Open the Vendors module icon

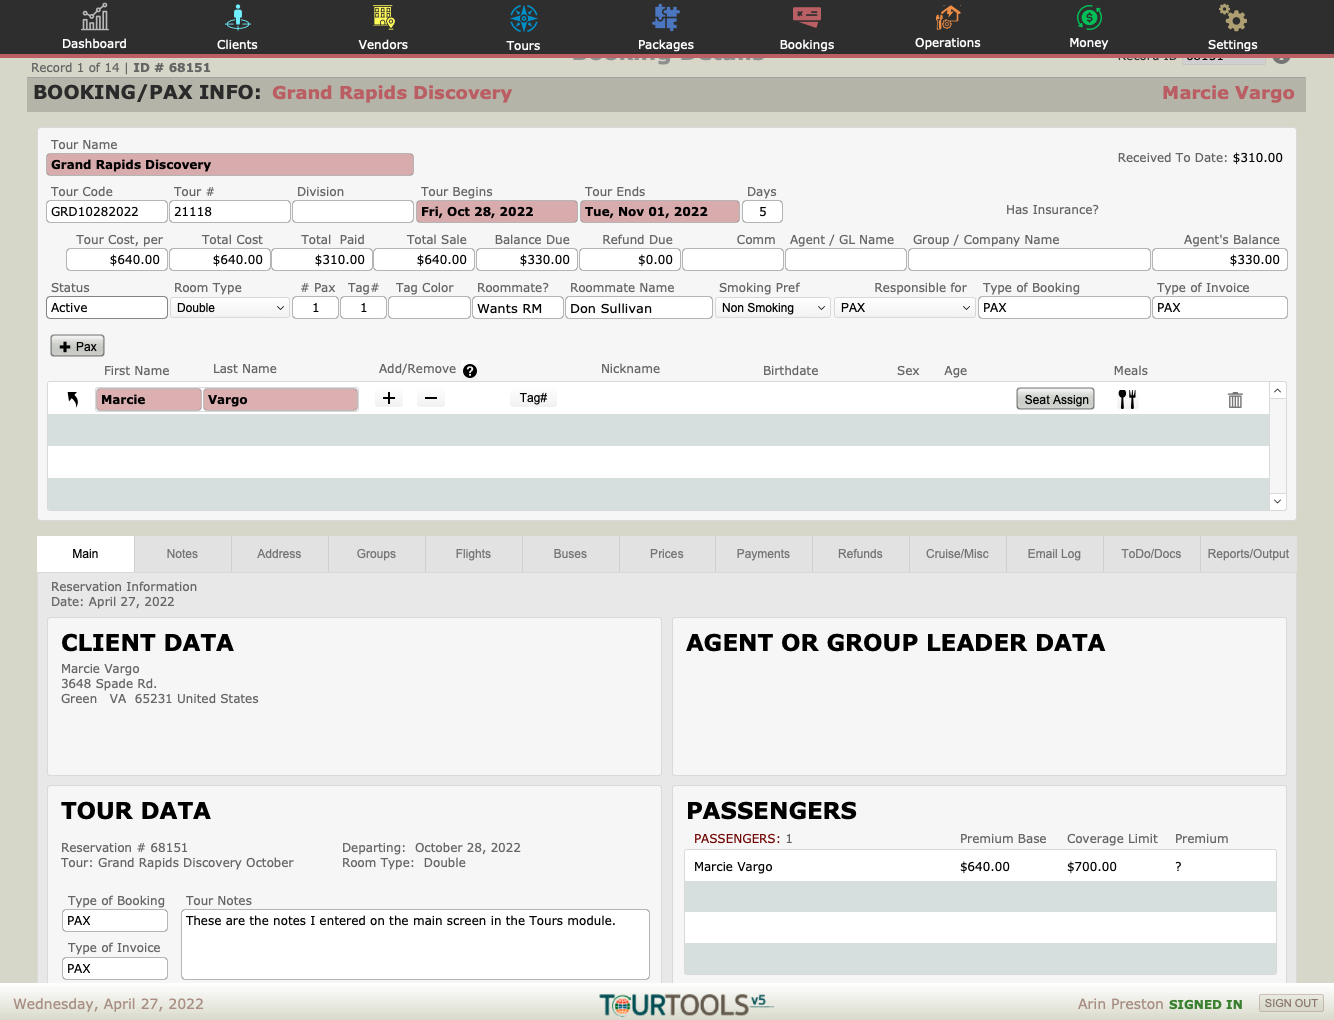[x=383, y=17]
